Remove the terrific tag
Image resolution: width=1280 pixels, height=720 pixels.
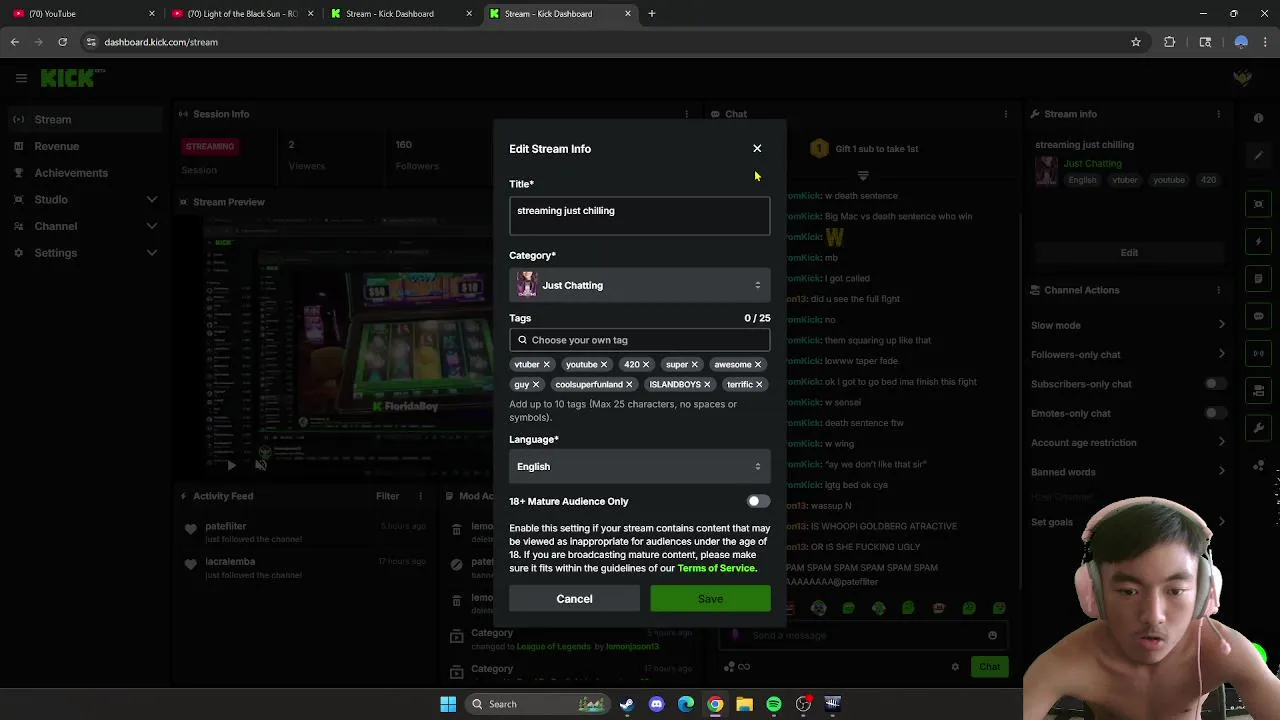pyautogui.click(x=759, y=385)
